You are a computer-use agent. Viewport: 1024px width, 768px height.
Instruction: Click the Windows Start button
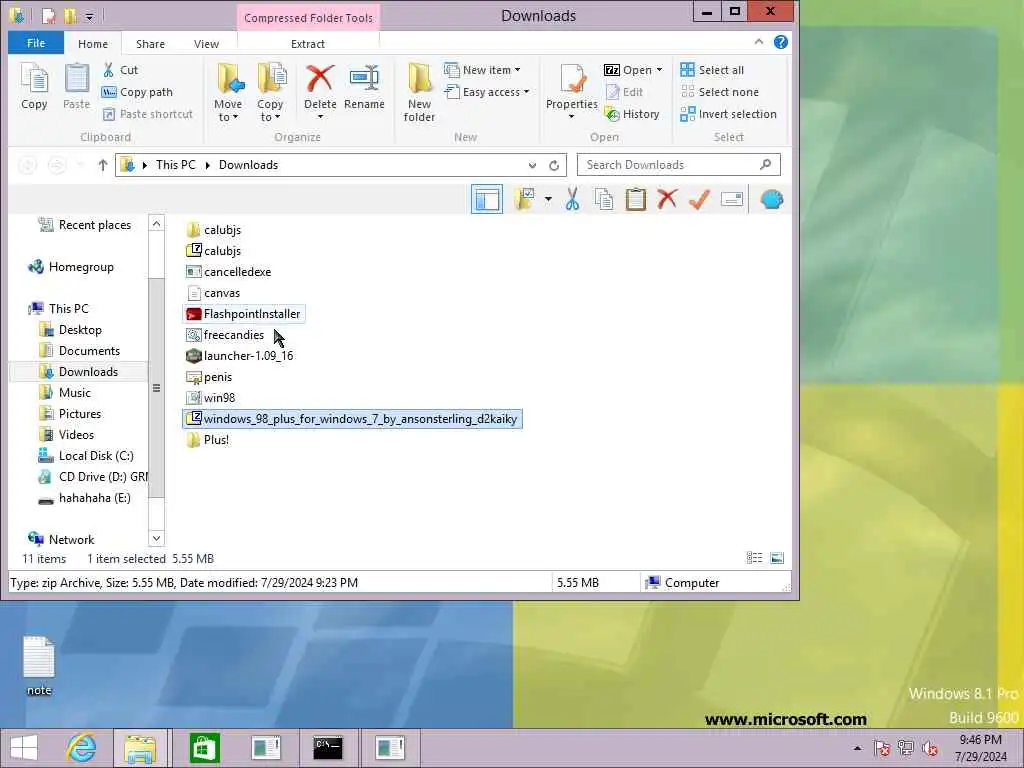click(x=24, y=748)
